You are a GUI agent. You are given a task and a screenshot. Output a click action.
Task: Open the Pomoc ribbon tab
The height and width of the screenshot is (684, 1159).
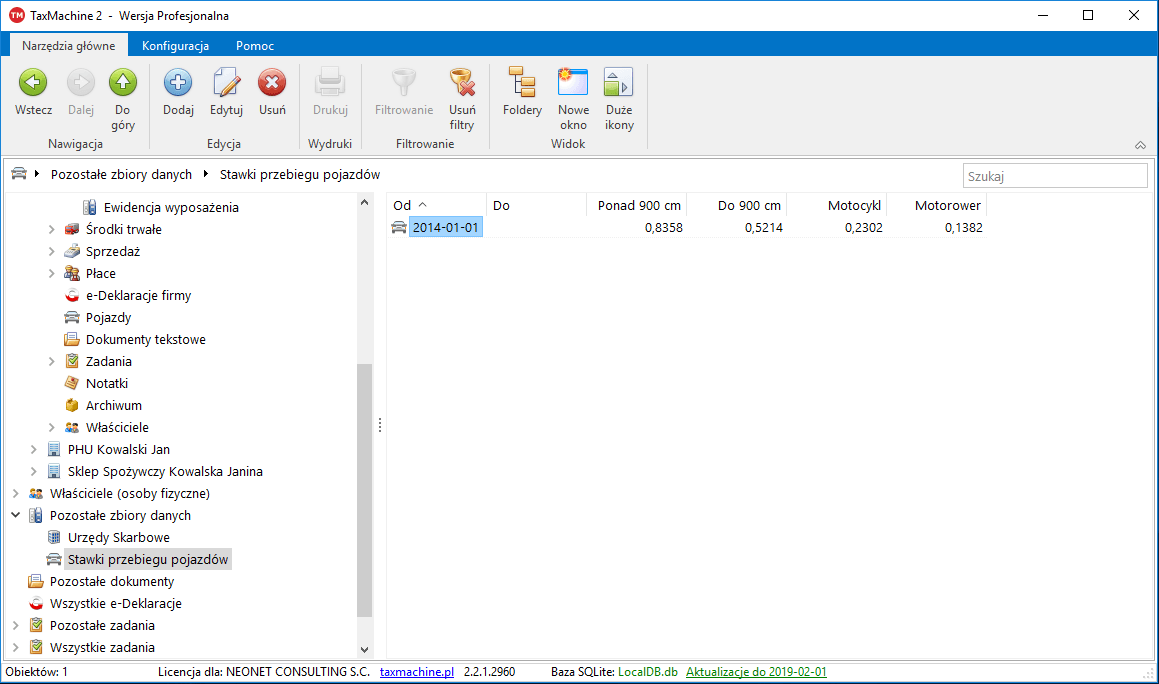coord(255,46)
